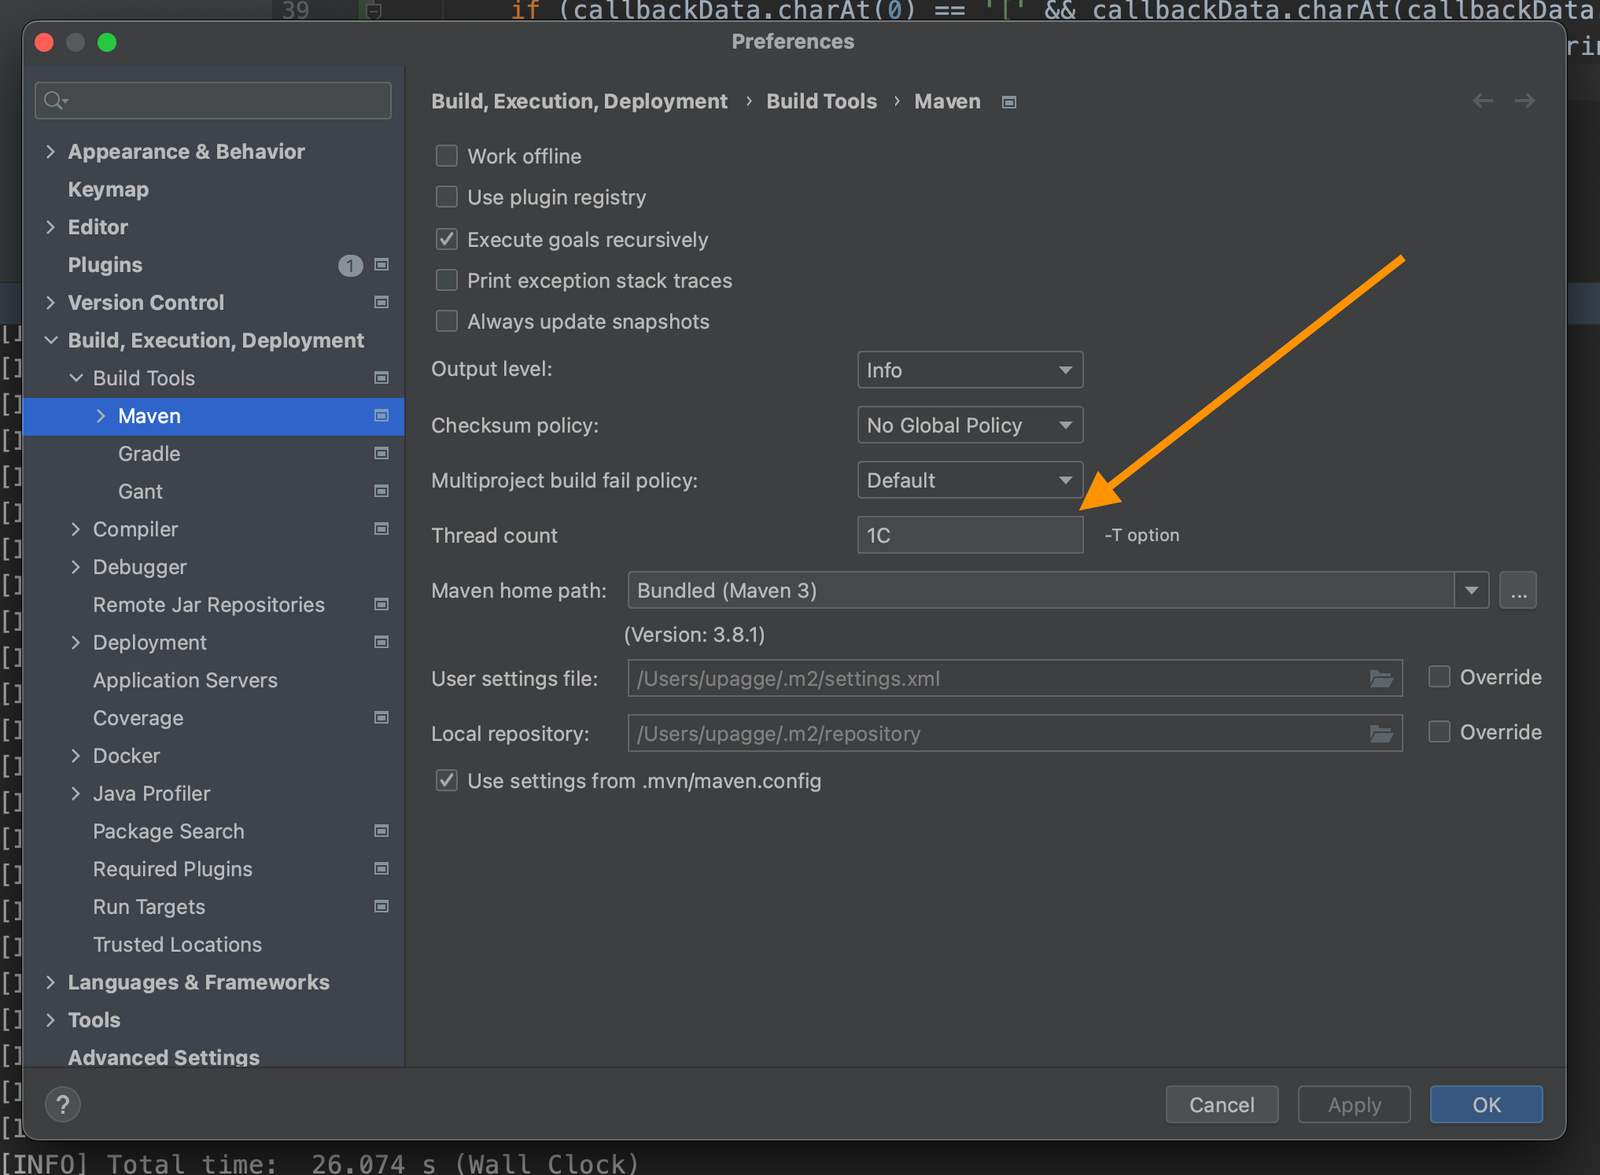The height and width of the screenshot is (1175, 1600).
Task: Toggle Override for User settings file
Action: click(1439, 677)
